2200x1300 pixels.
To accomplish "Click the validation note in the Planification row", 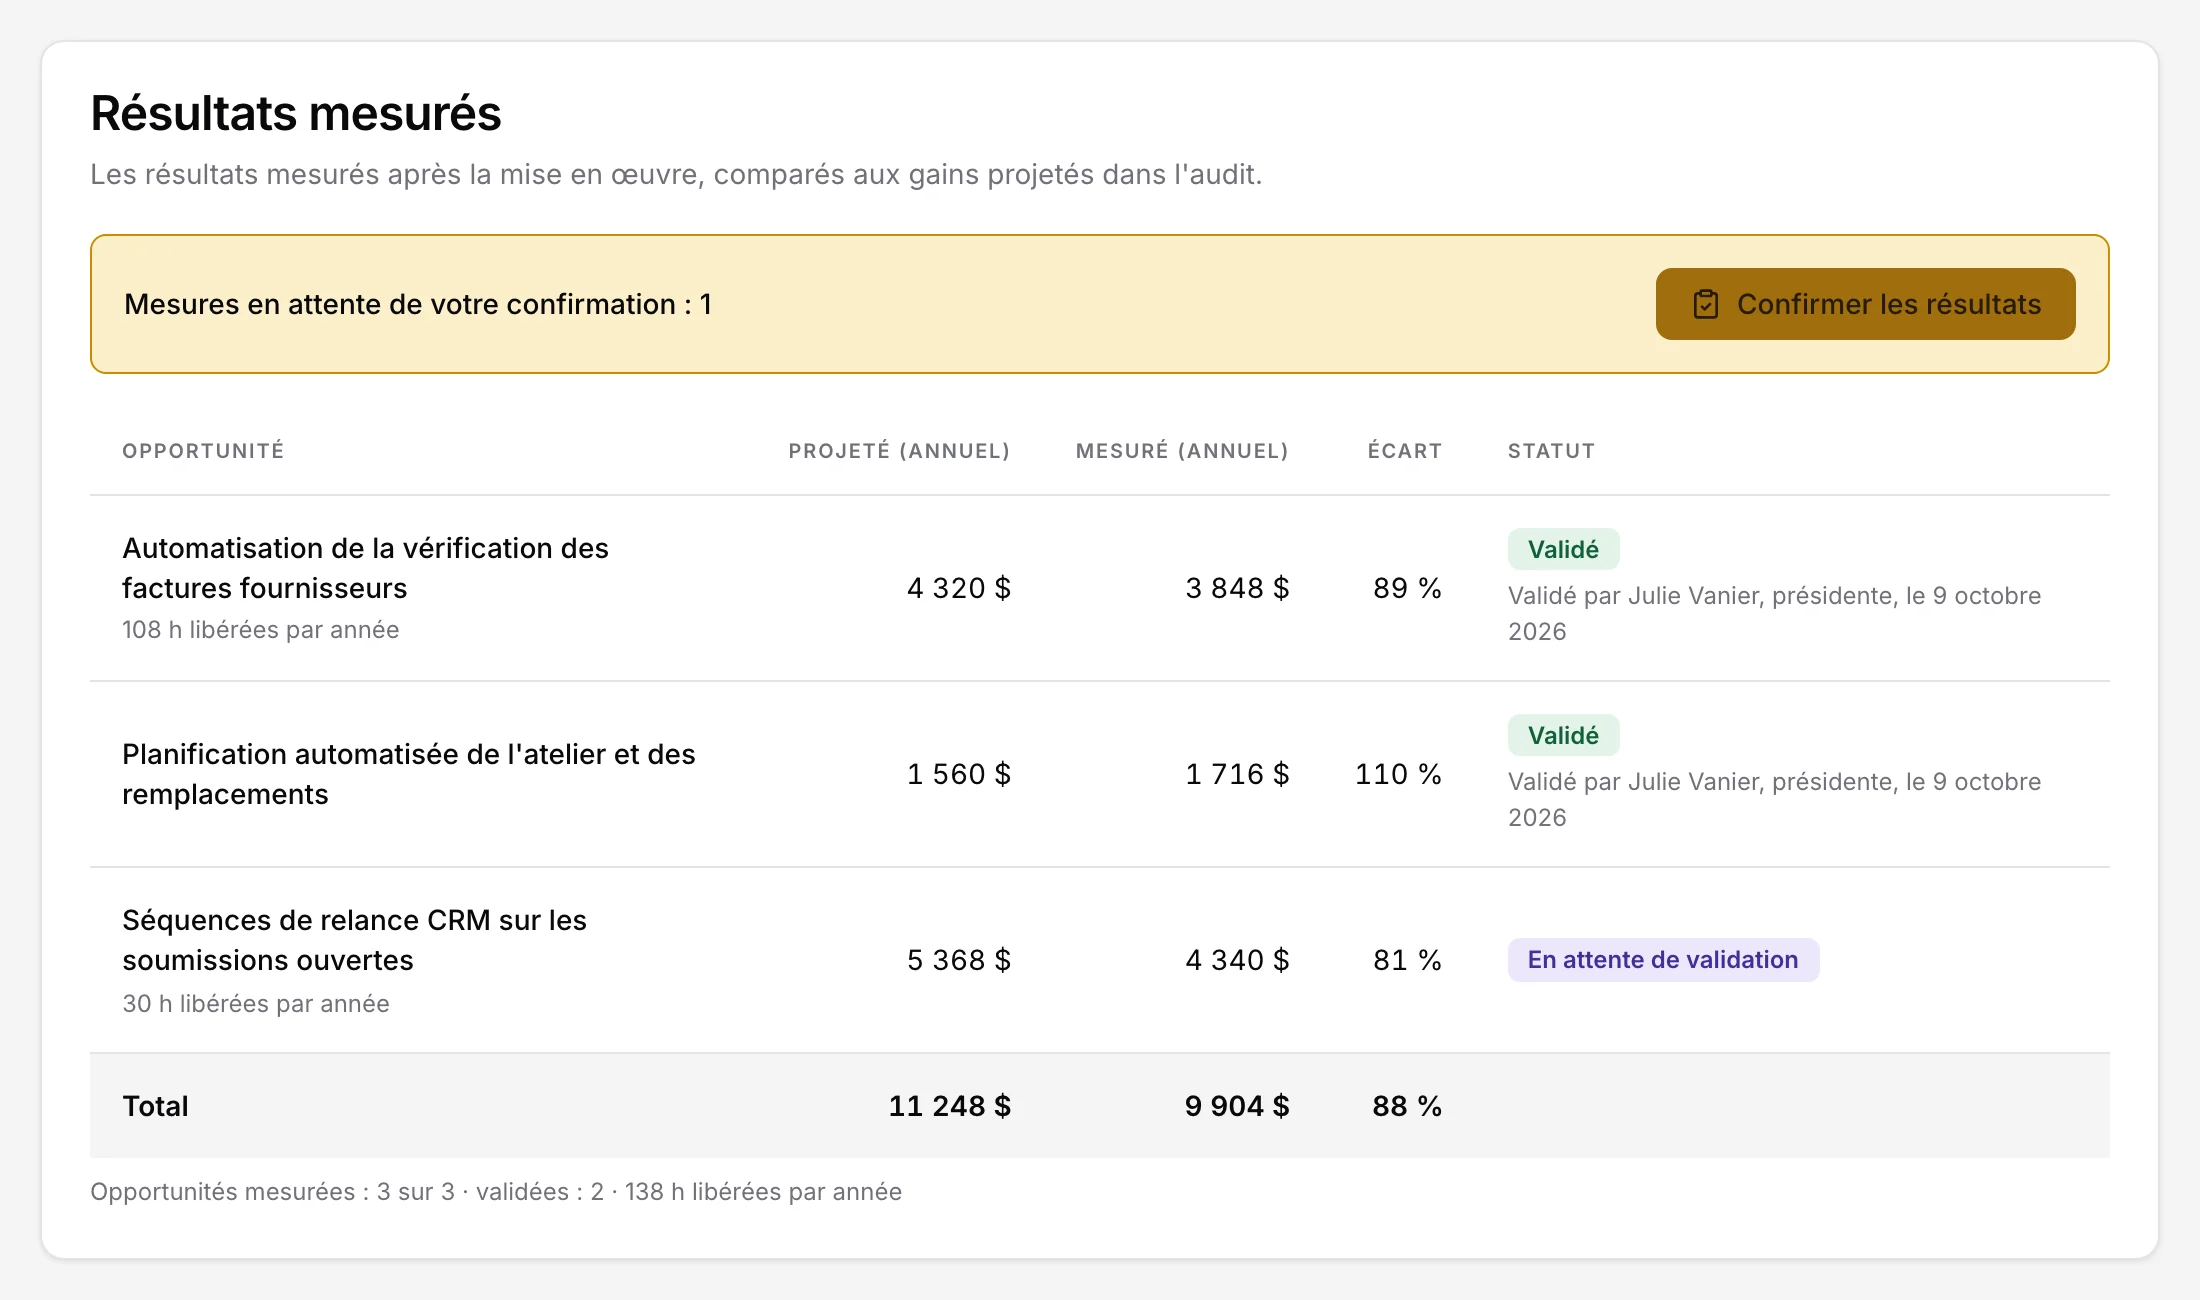I will 1774,799.
